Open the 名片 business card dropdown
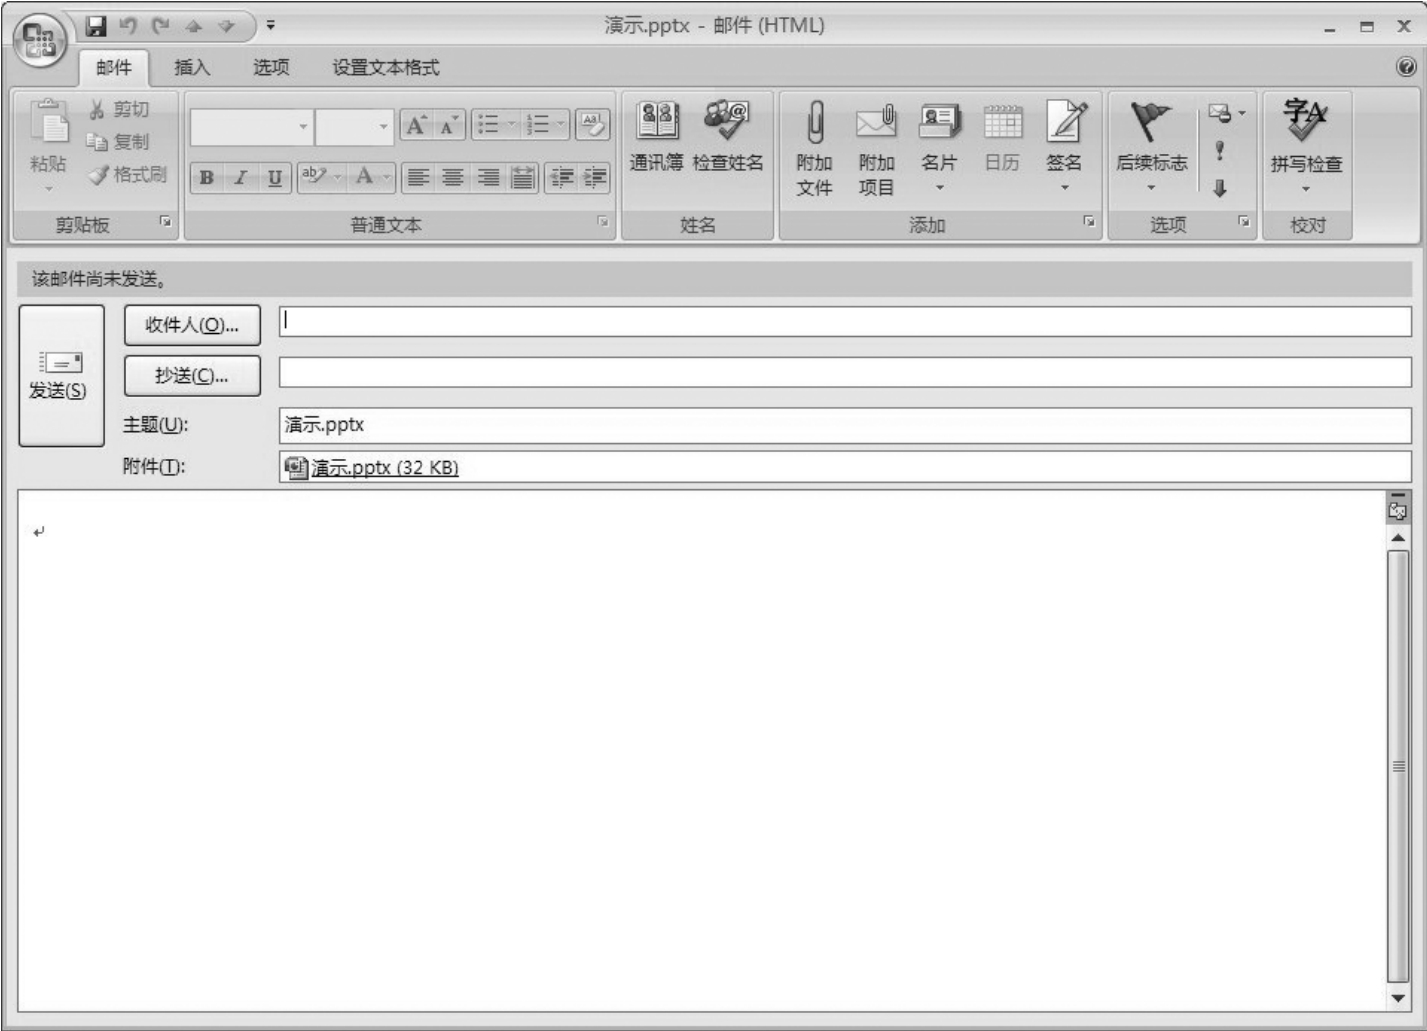1427x1031 pixels. [939, 148]
